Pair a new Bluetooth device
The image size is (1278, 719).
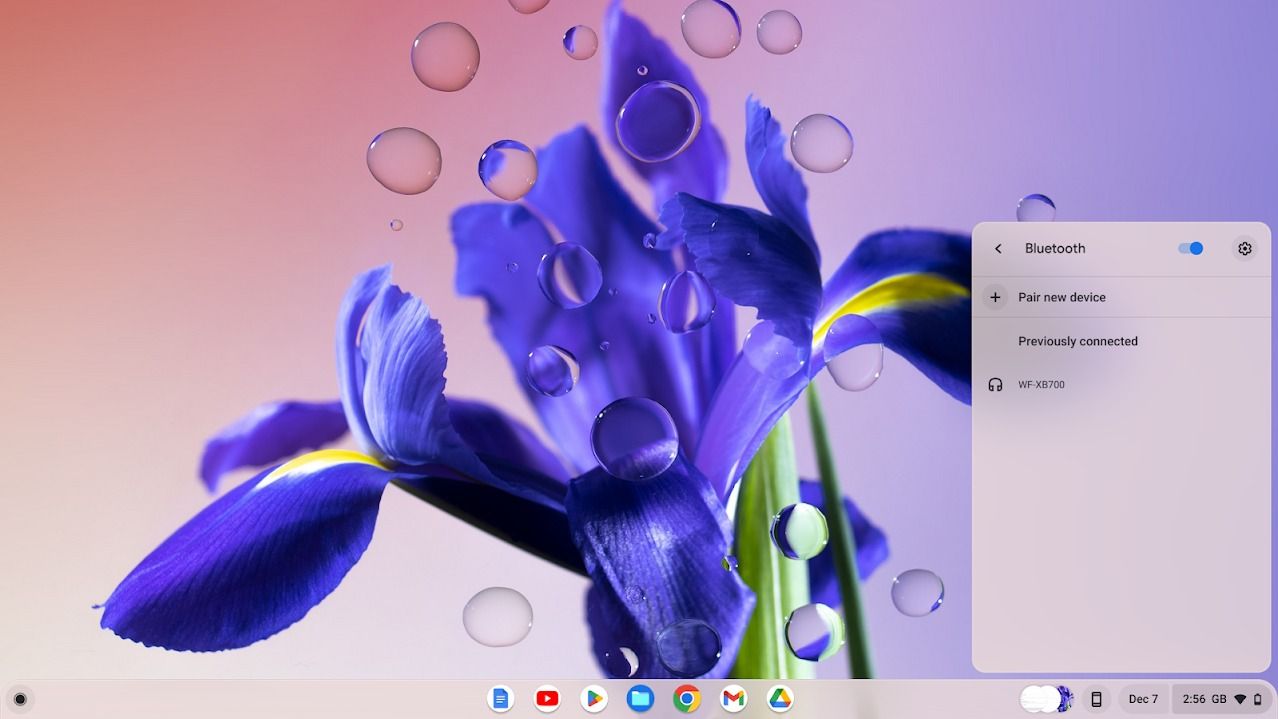(x=1062, y=297)
